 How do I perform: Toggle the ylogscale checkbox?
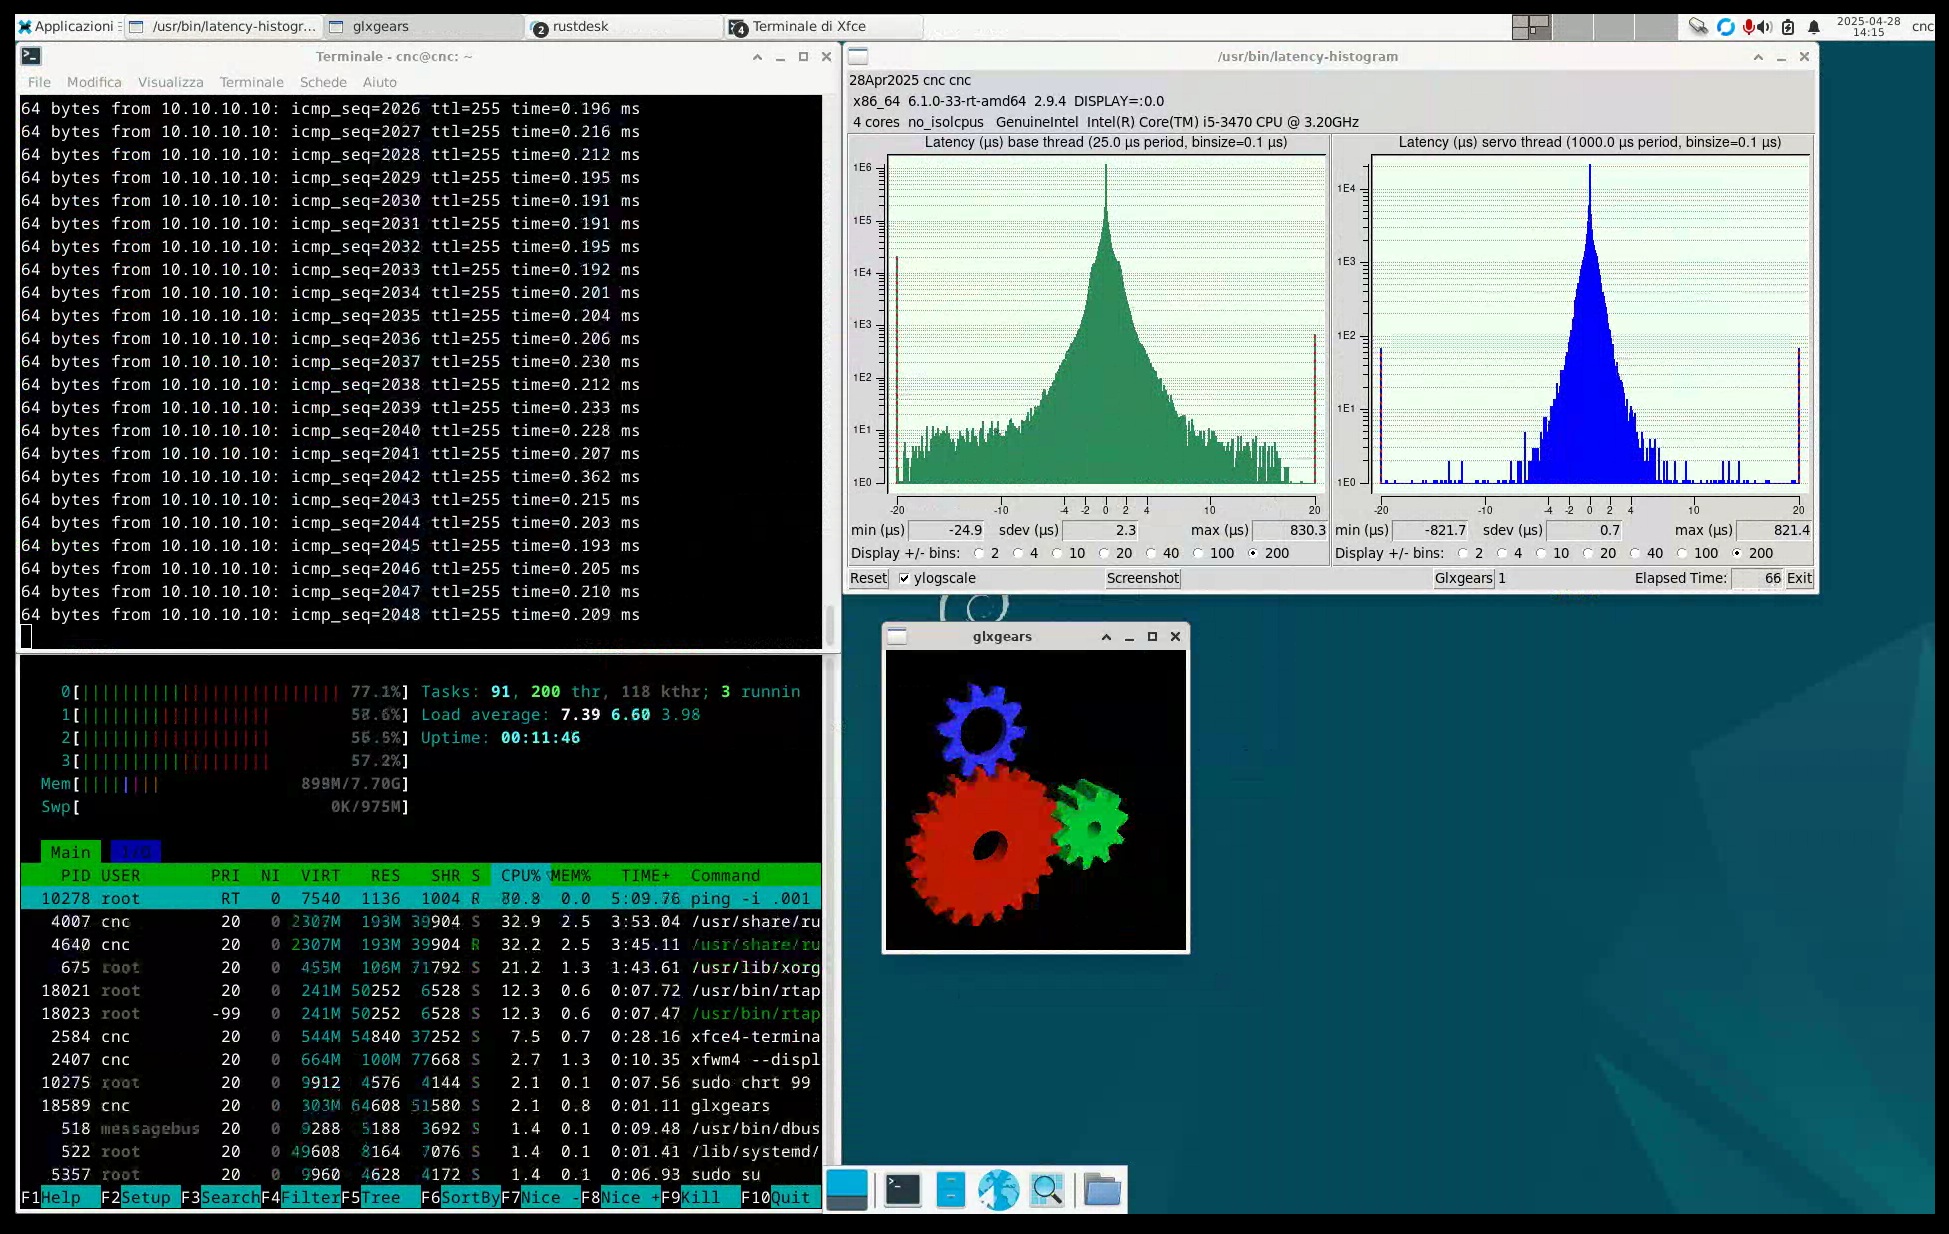point(904,578)
